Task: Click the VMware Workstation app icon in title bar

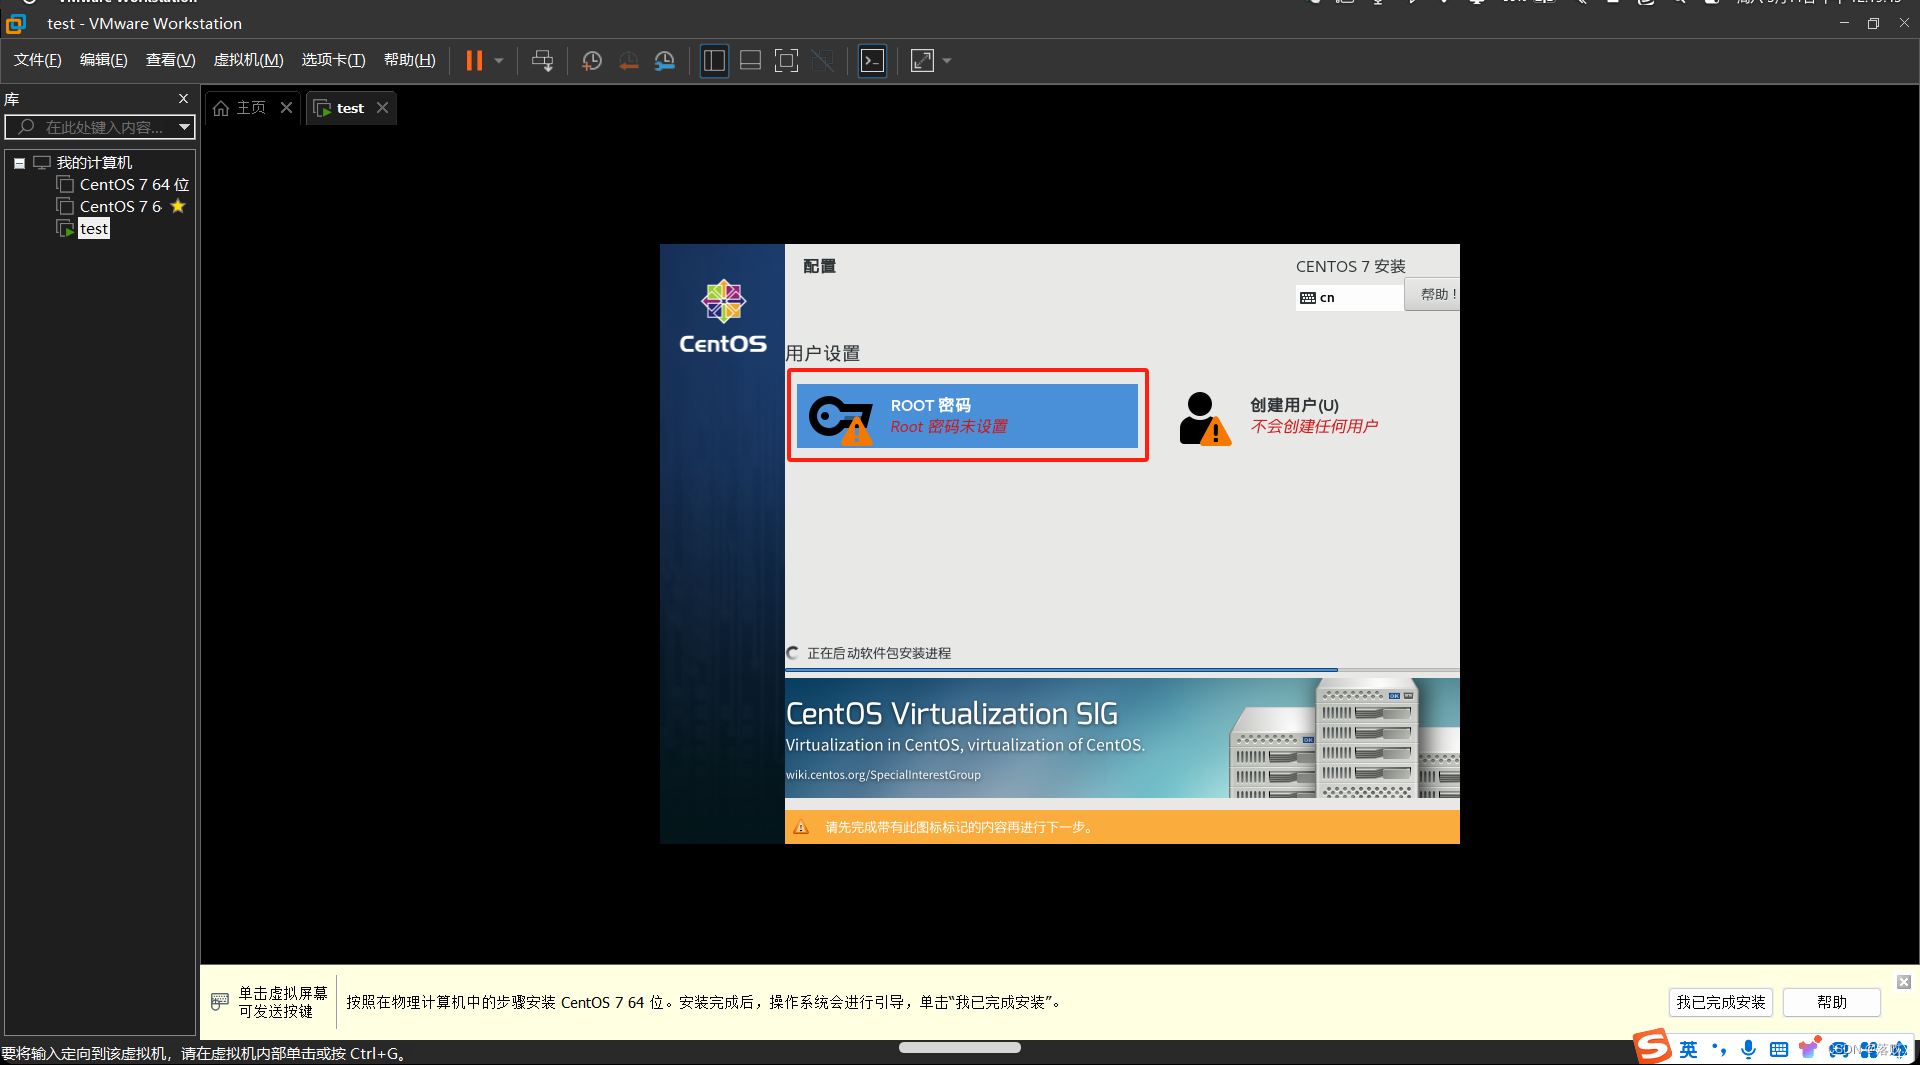Action: (x=15, y=23)
